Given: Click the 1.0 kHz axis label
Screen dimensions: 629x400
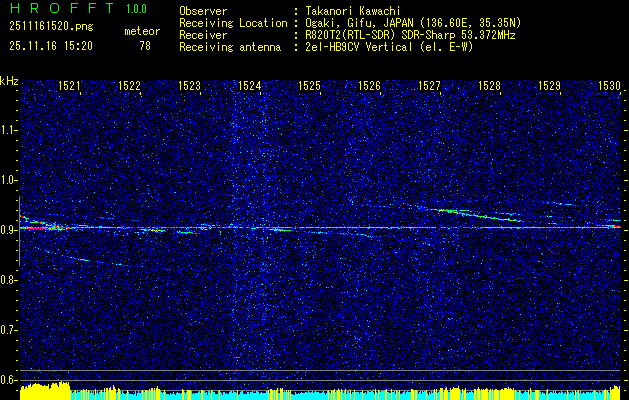Looking at the screenshot, I should click(8, 180).
